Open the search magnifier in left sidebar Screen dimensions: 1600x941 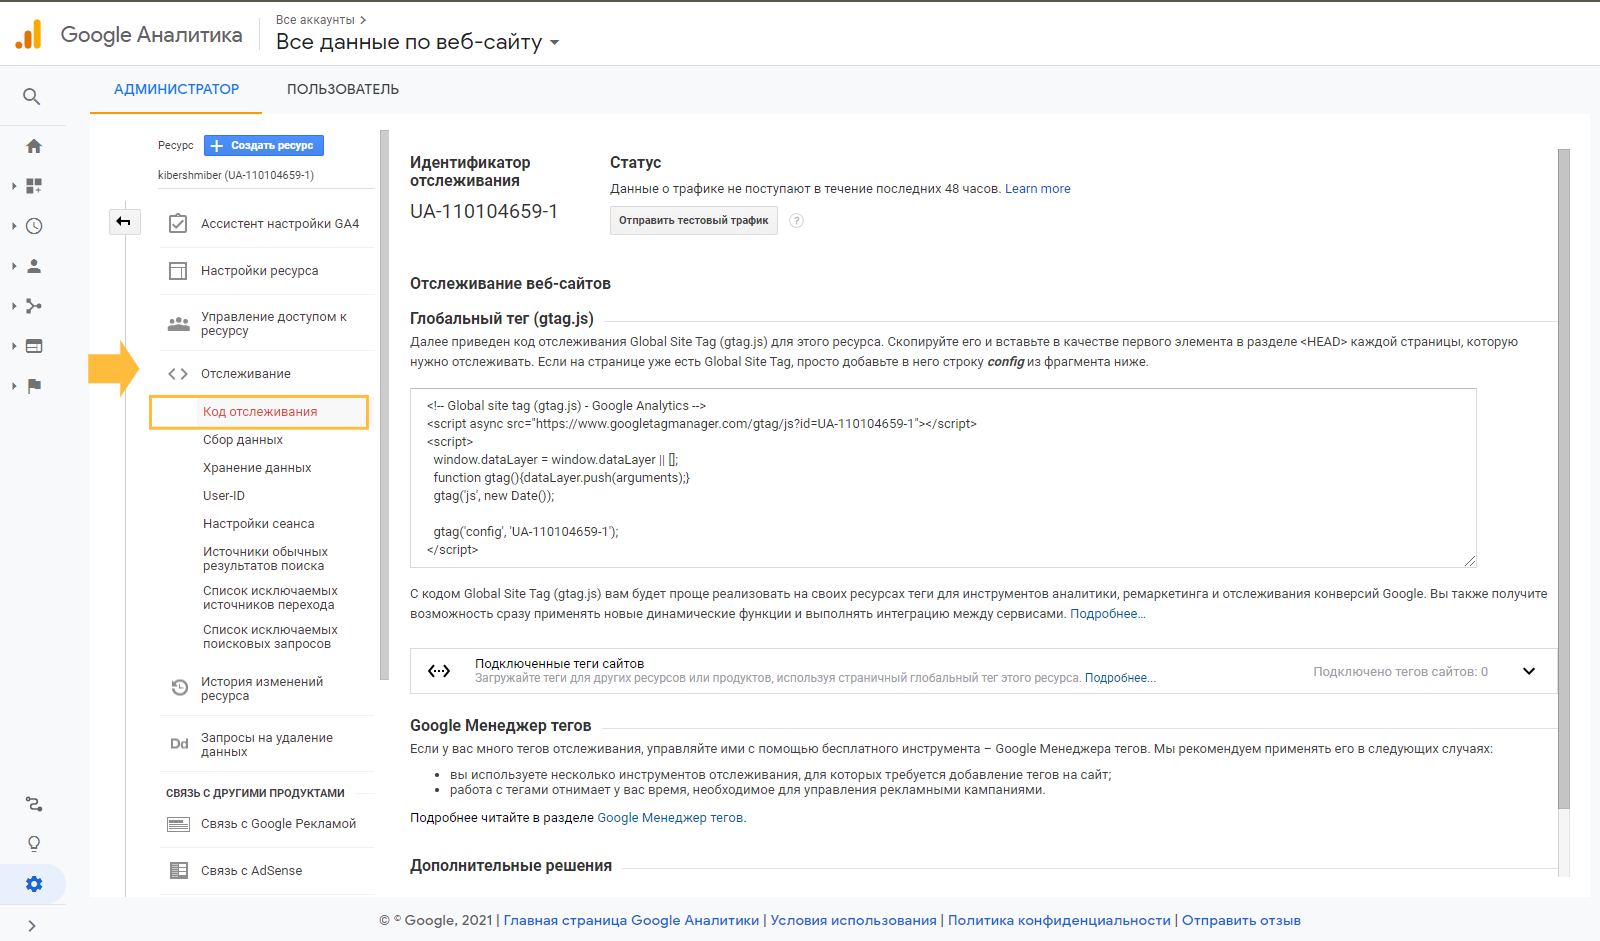[x=32, y=96]
